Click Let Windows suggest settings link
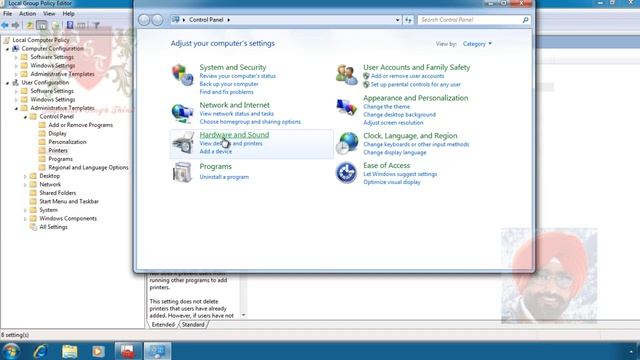 click(400, 174)
